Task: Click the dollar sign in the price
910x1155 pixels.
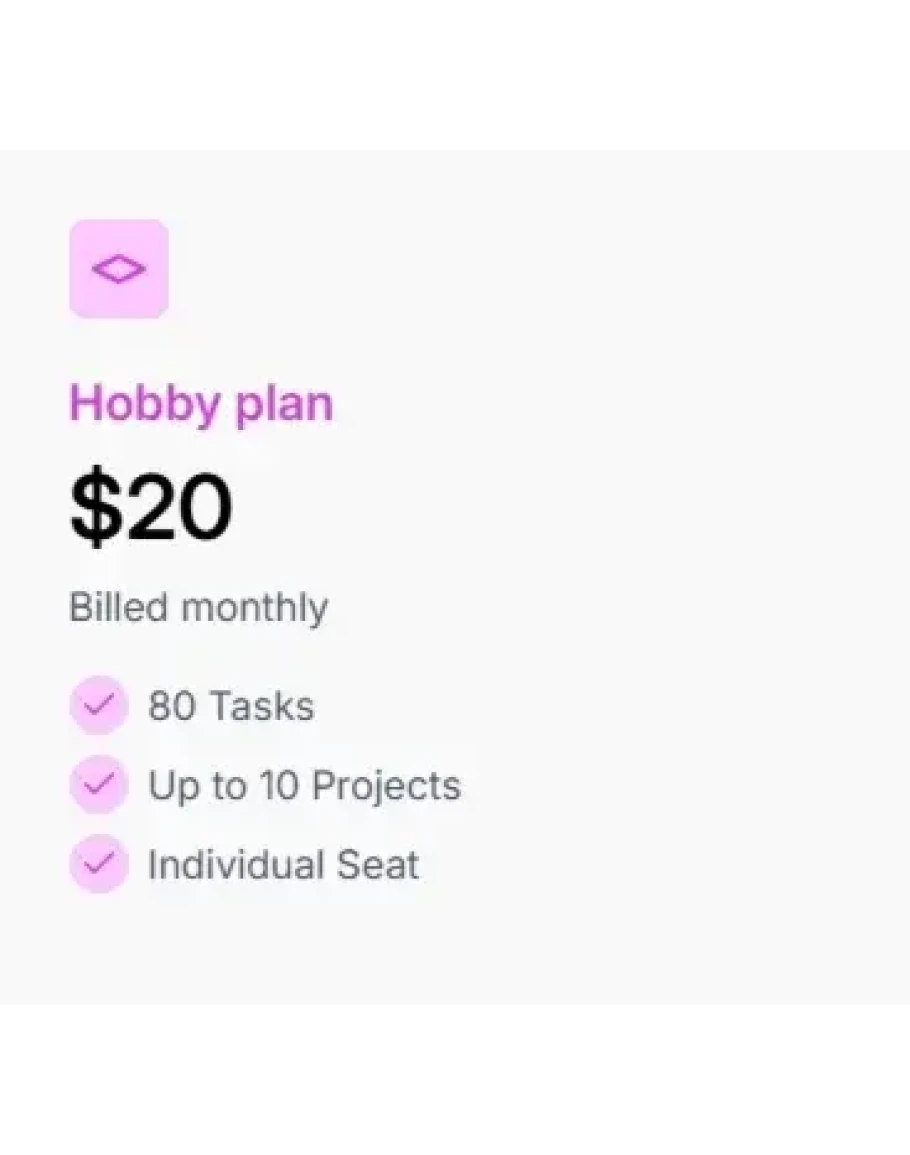Action: click(90, 509)
